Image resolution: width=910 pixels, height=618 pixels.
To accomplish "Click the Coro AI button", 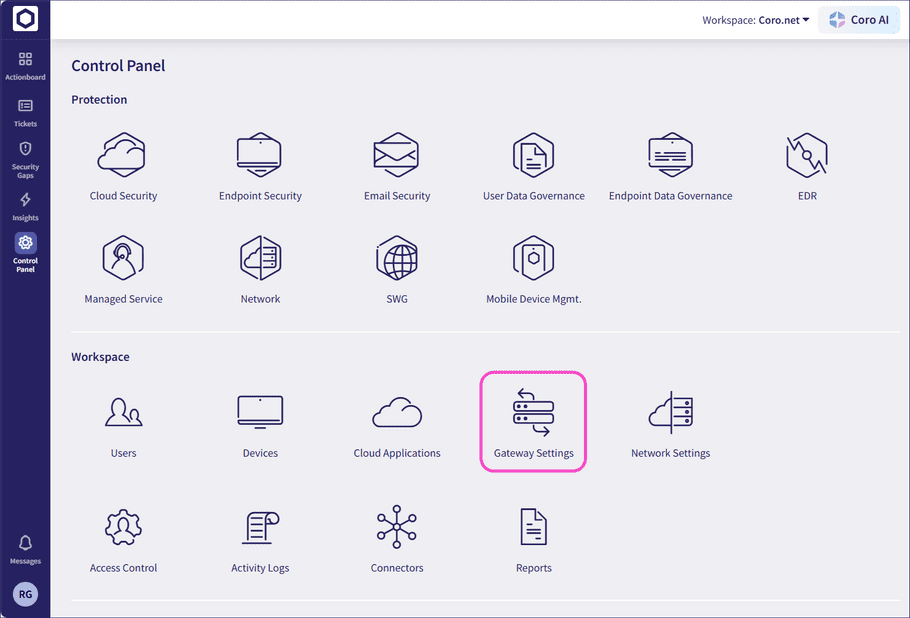I will click(858, 20).
